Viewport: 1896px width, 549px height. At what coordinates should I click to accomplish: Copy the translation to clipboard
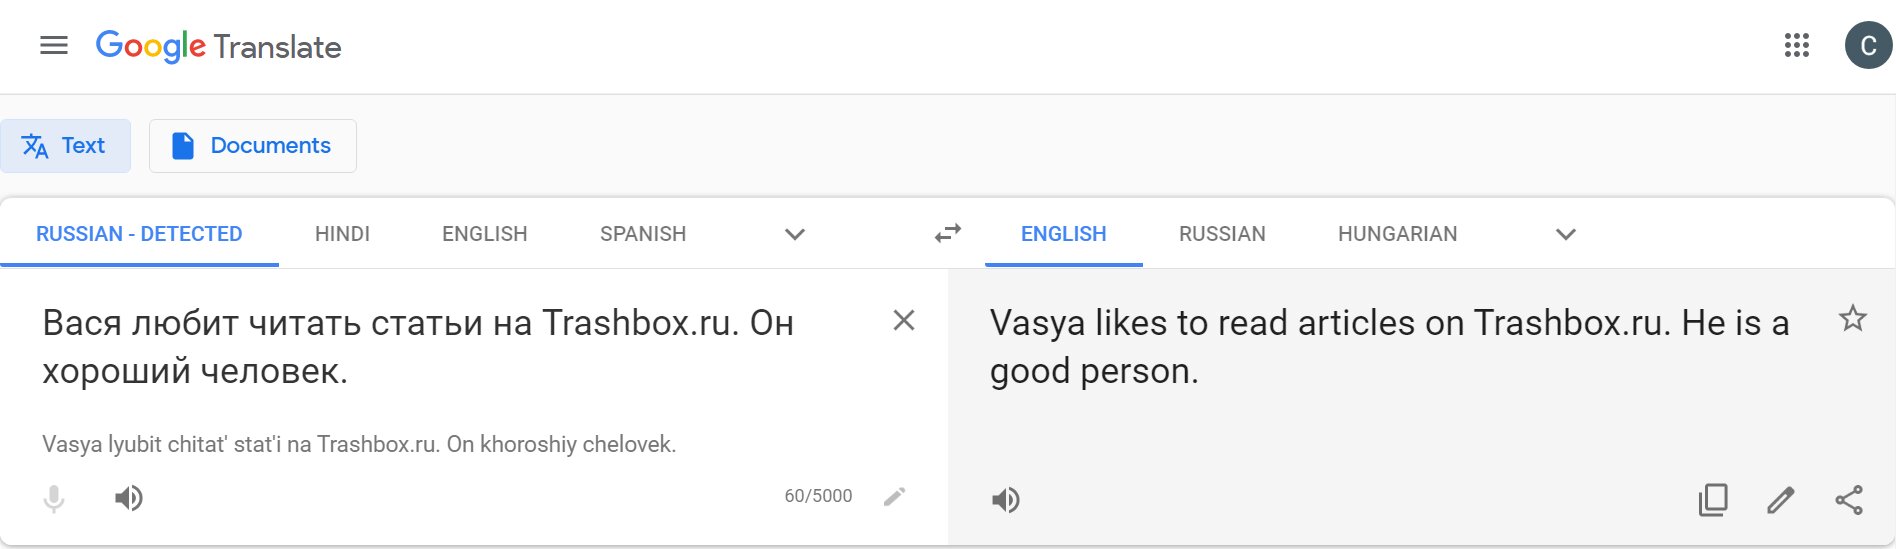(1713, 500)
